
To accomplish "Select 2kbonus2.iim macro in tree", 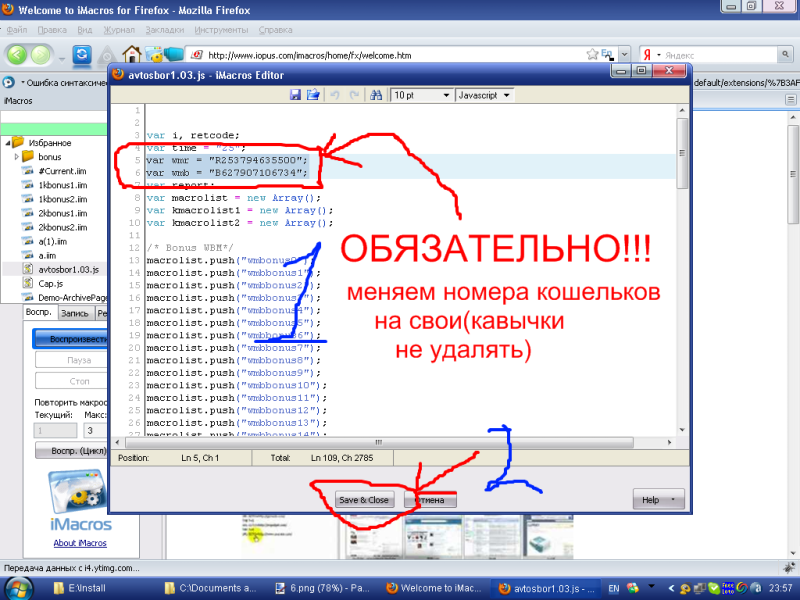I will click(63, 227).
